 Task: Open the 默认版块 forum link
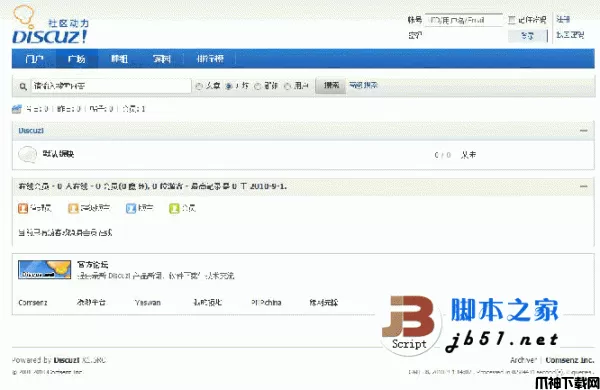click(58, 154)
